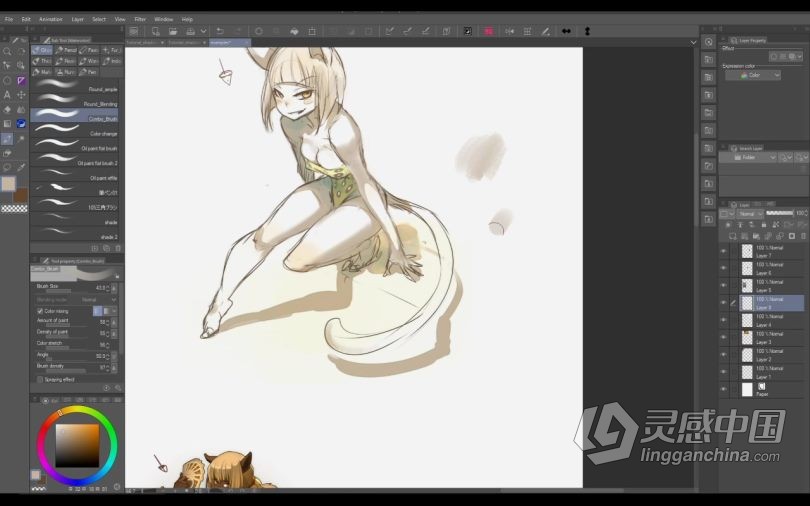Click the pink highlighted command bar icon
This screenshot has height=506, width=810.
pos(488,31)
